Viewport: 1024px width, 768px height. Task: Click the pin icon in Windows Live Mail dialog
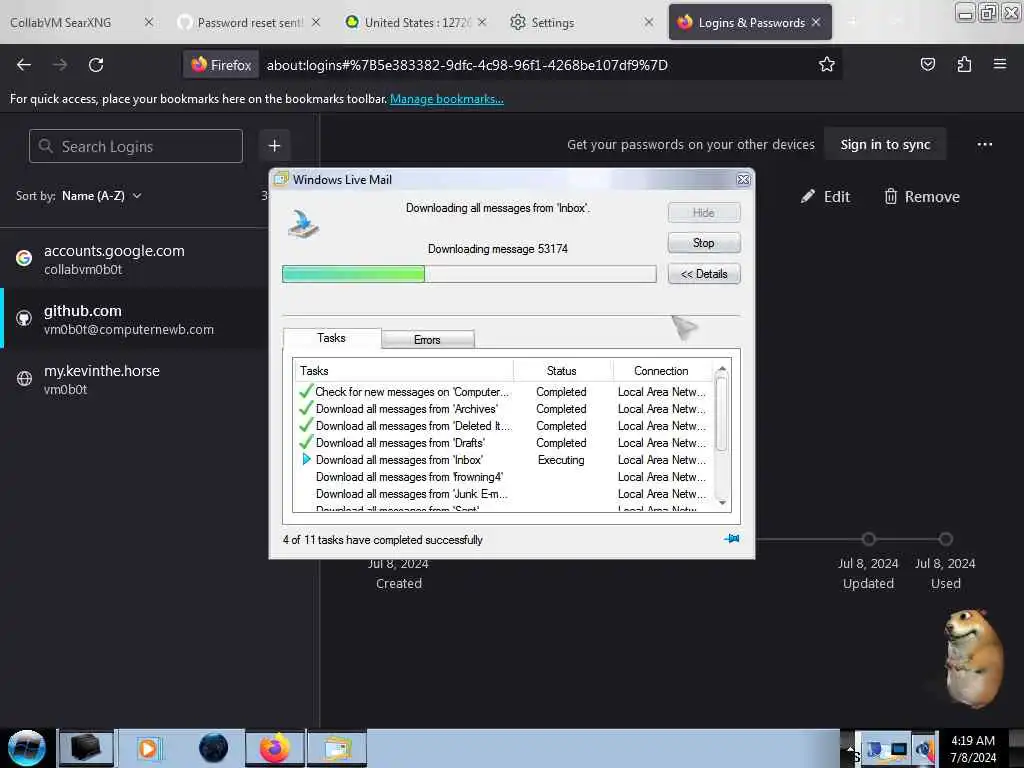pos(731,539)
